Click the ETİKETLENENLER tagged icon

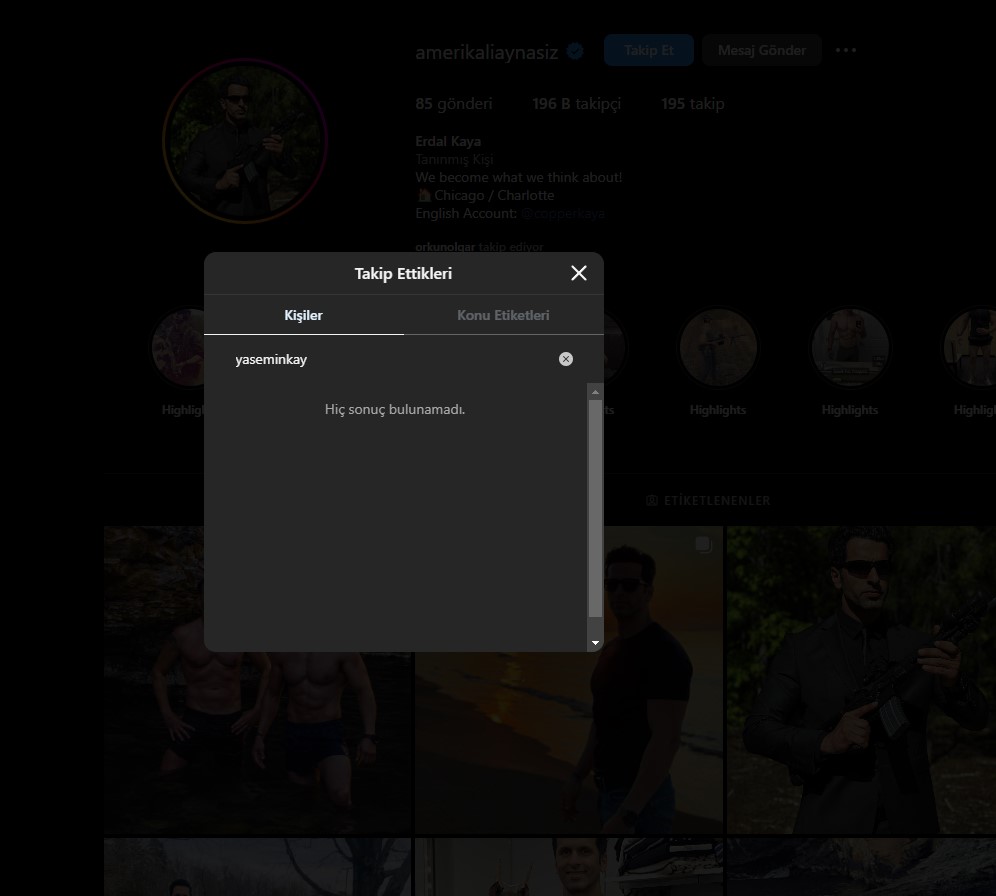652,500
